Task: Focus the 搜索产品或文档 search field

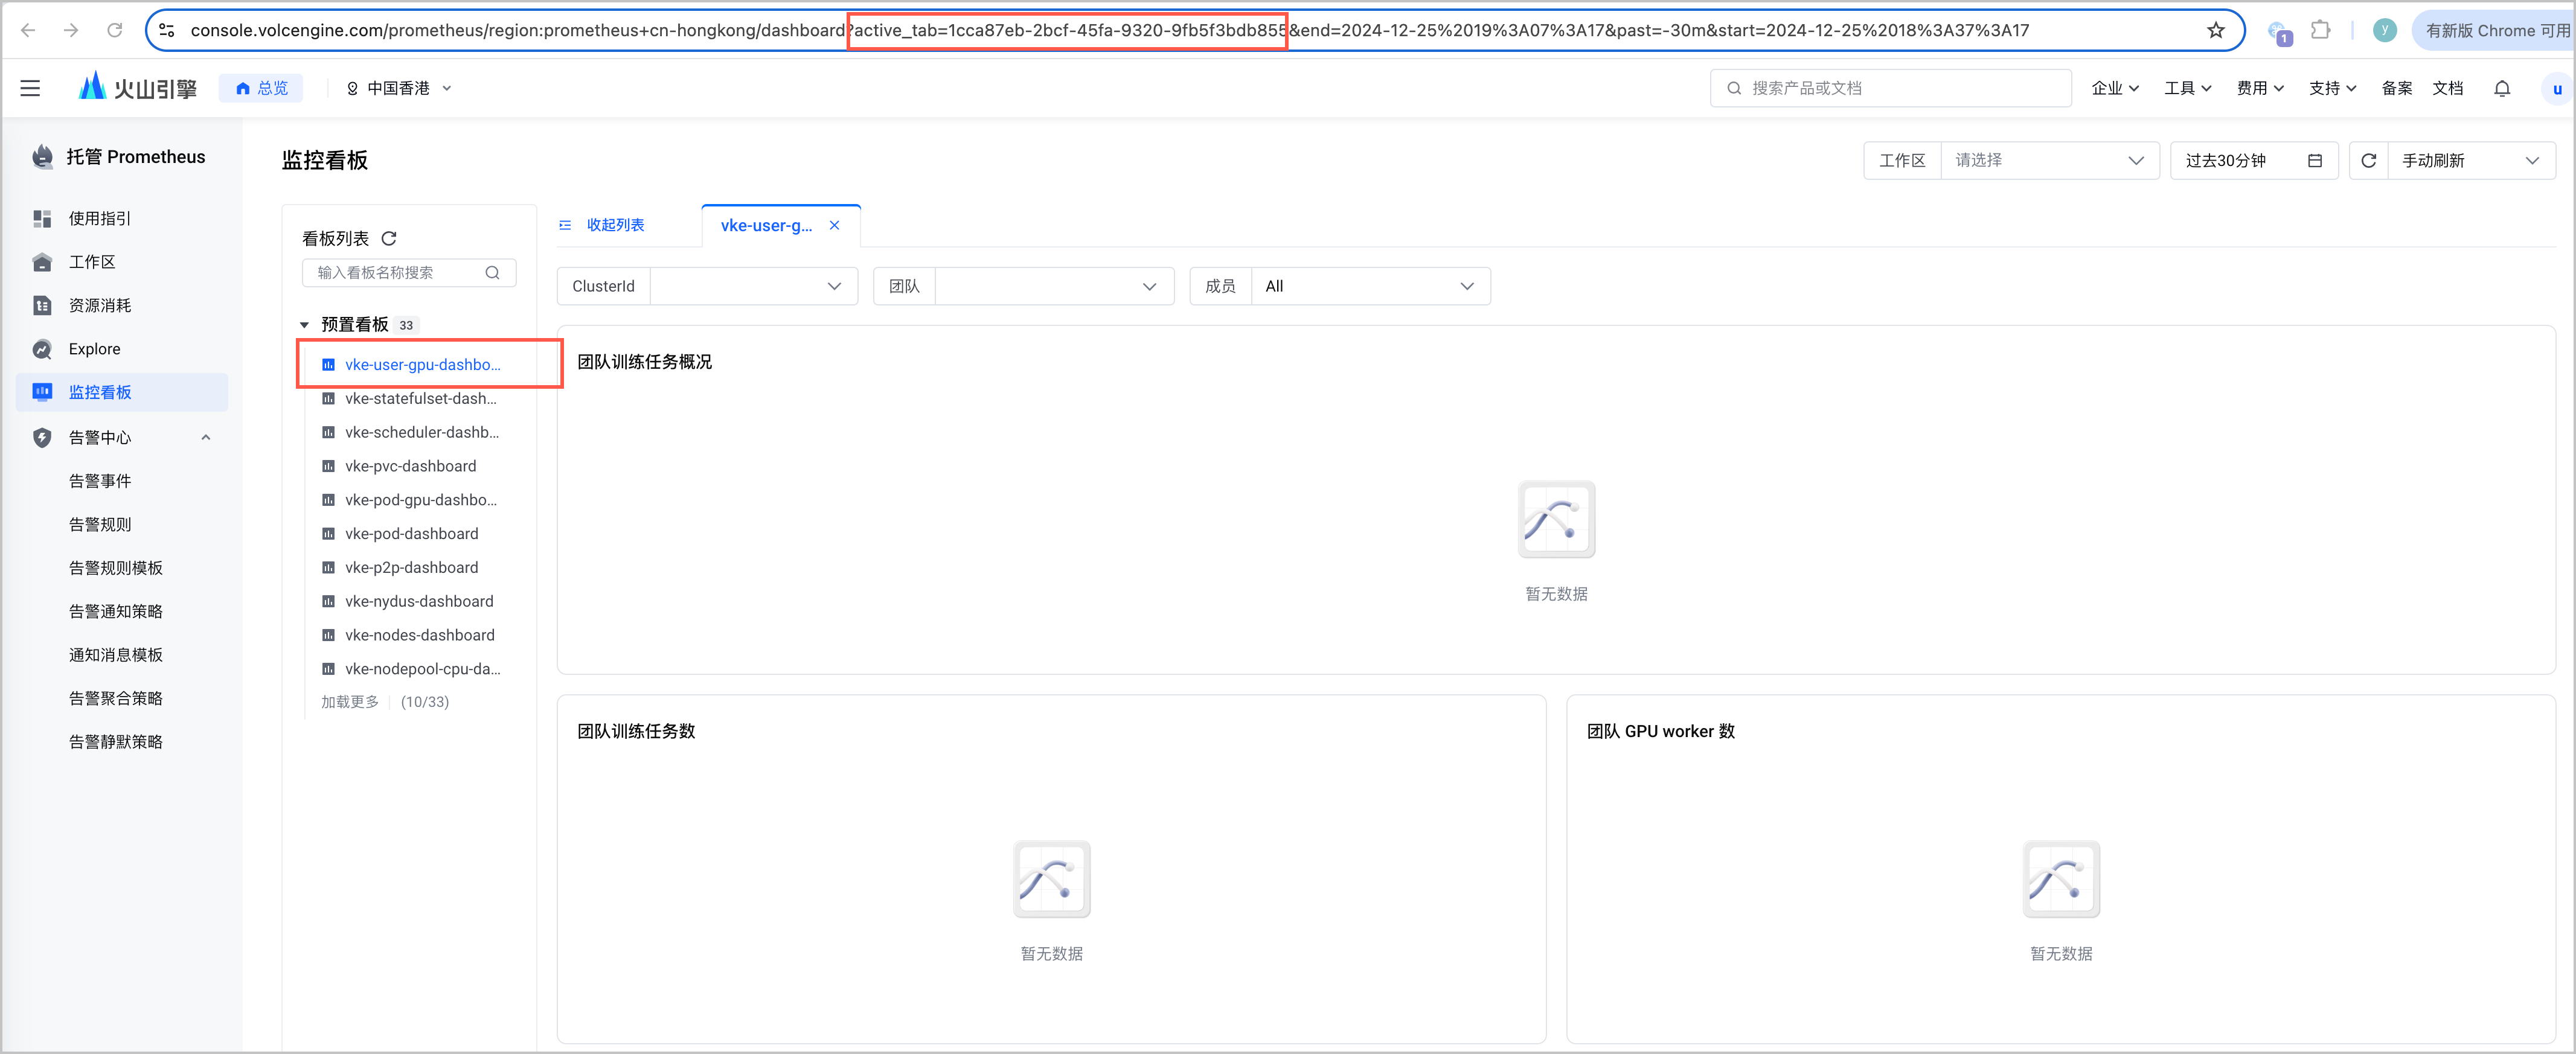Action: click(x=1890, y=88)
